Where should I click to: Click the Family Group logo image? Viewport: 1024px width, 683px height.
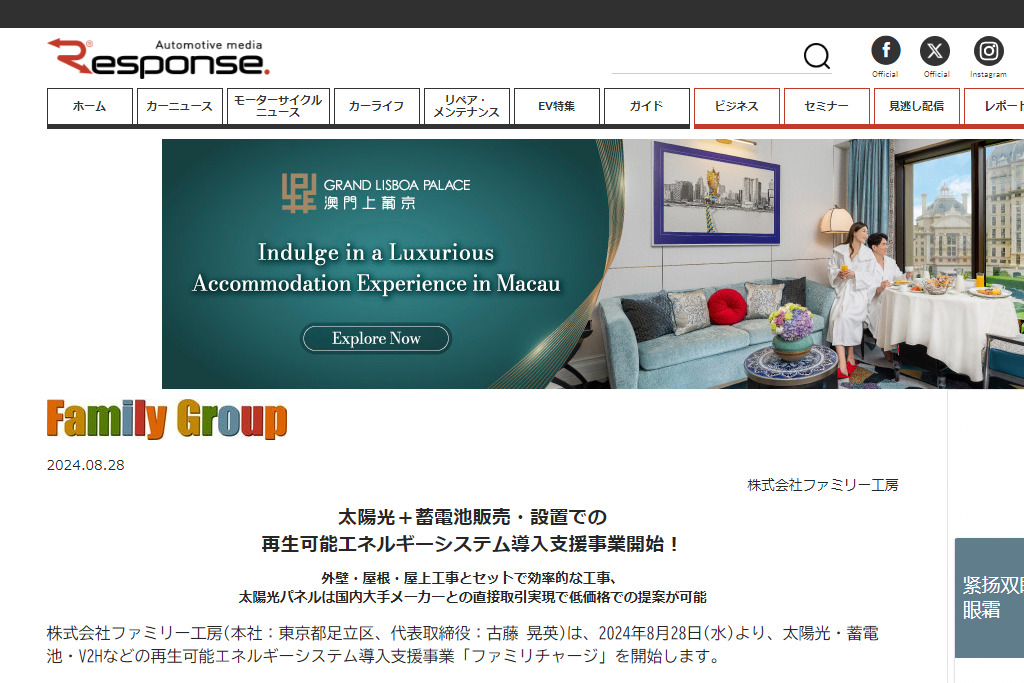[167, 419]
